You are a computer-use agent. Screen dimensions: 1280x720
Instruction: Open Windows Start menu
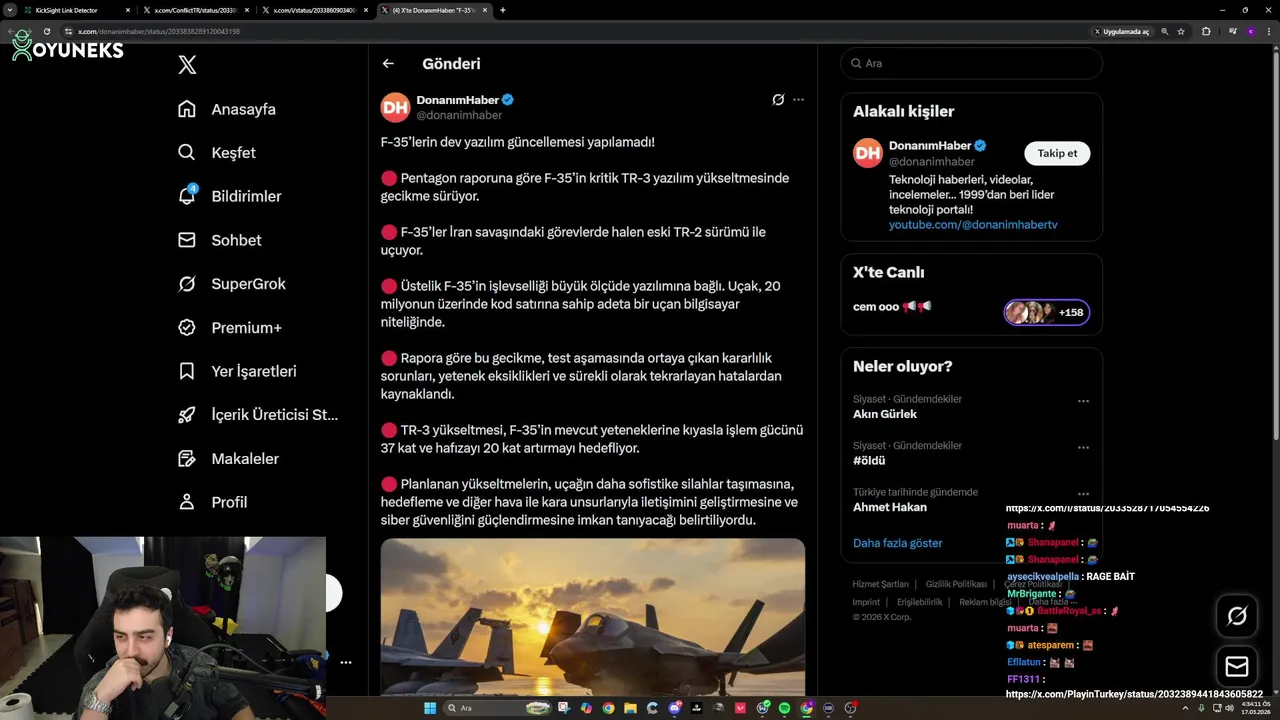point(430,708)
